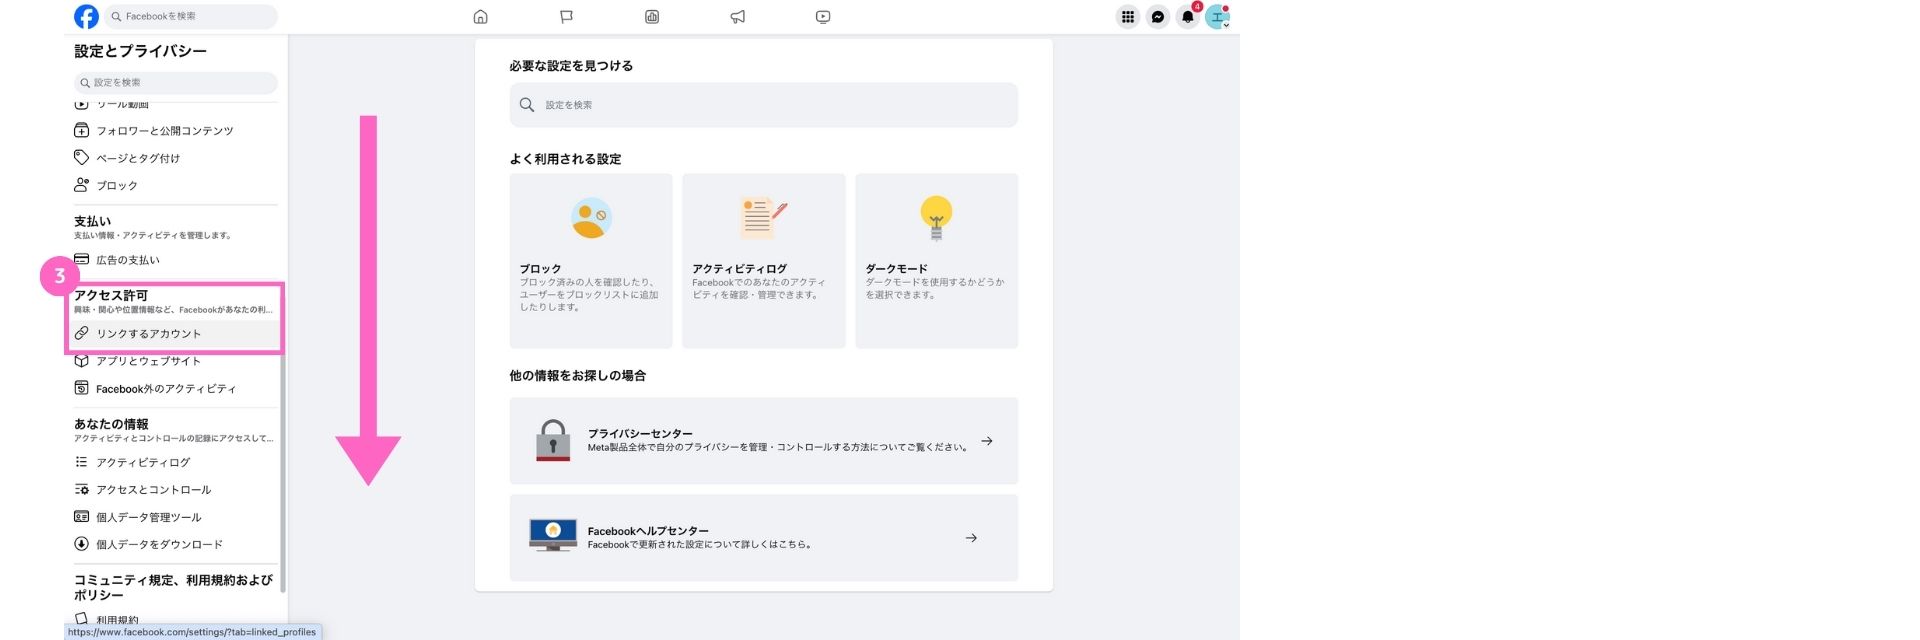Open the Pages flag icon
This screenshot has height=640, width=1920.
point(566,16)
